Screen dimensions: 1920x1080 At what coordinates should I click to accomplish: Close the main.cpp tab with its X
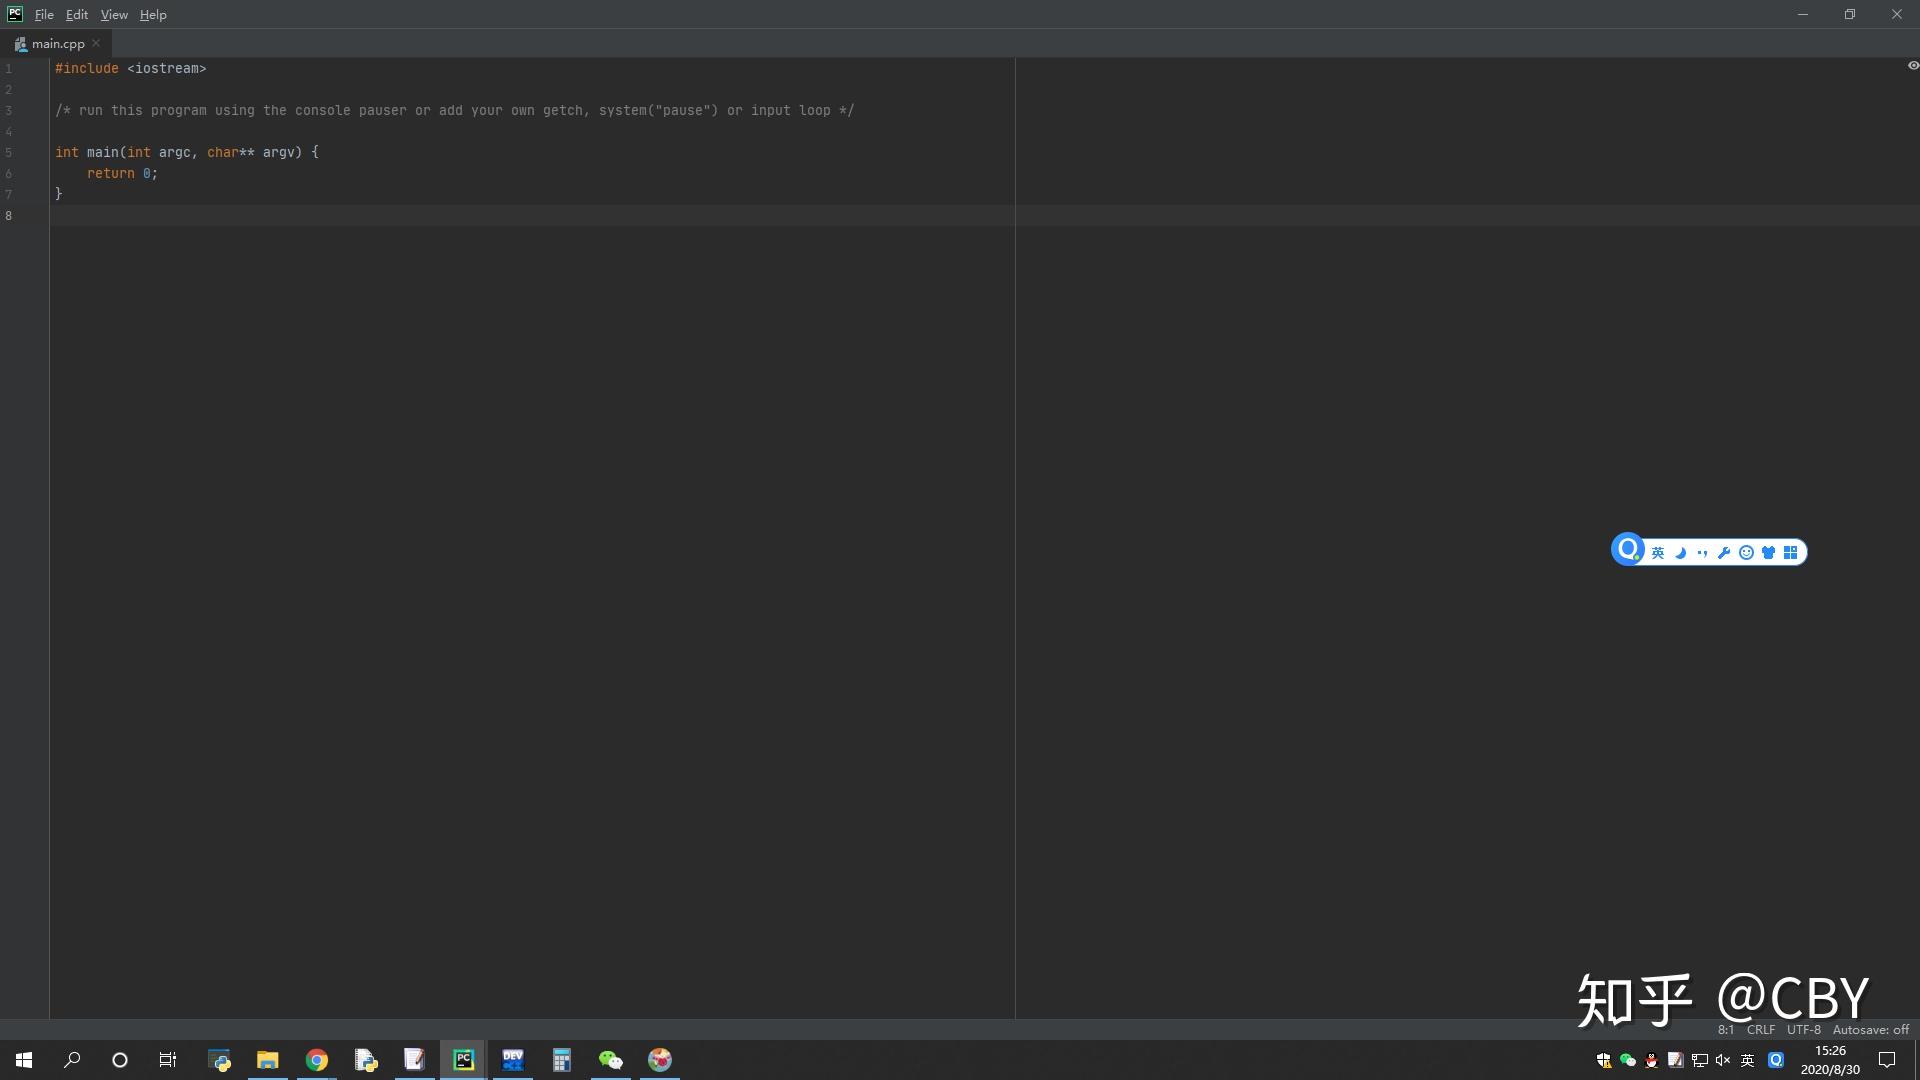tap(96, 43)
